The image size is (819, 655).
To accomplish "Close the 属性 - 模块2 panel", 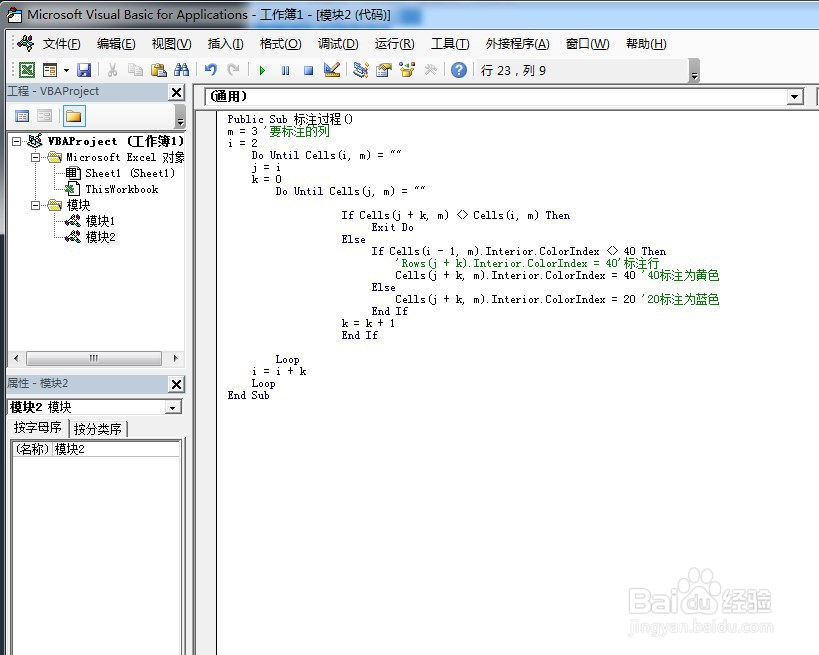I will tap(177, 384).
